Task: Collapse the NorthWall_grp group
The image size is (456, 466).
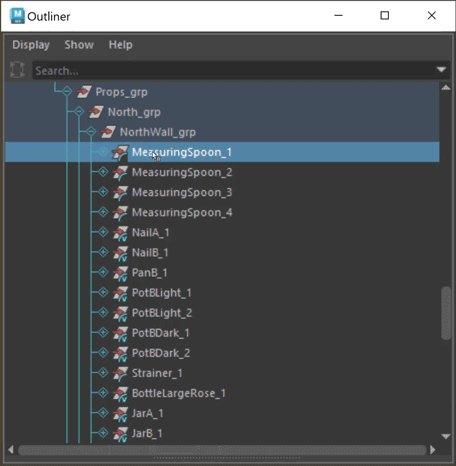Action: [91, 132]
